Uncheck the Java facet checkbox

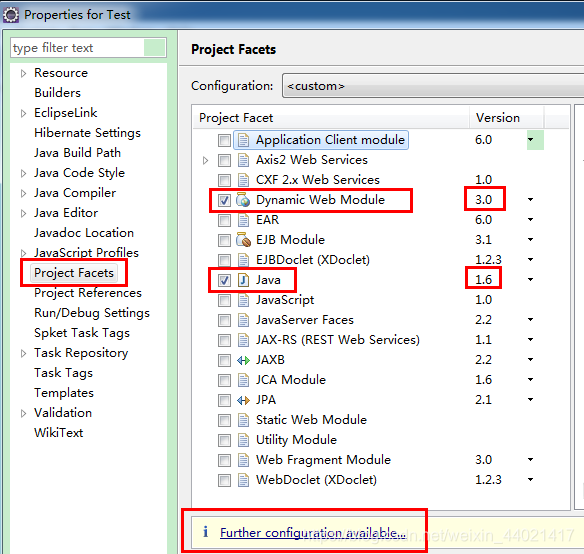pyautogui.click(x=224, y=280)
